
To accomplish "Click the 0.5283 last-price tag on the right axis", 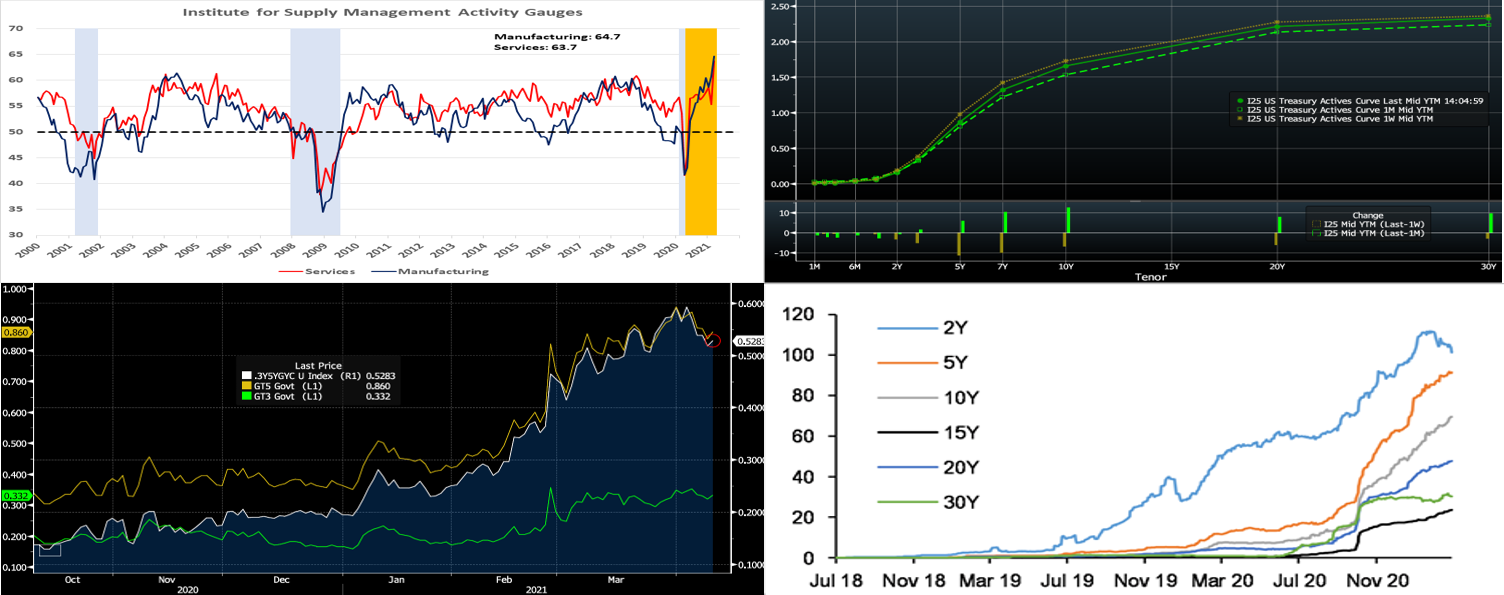I will pyautogui.click(x=749, y=341).
